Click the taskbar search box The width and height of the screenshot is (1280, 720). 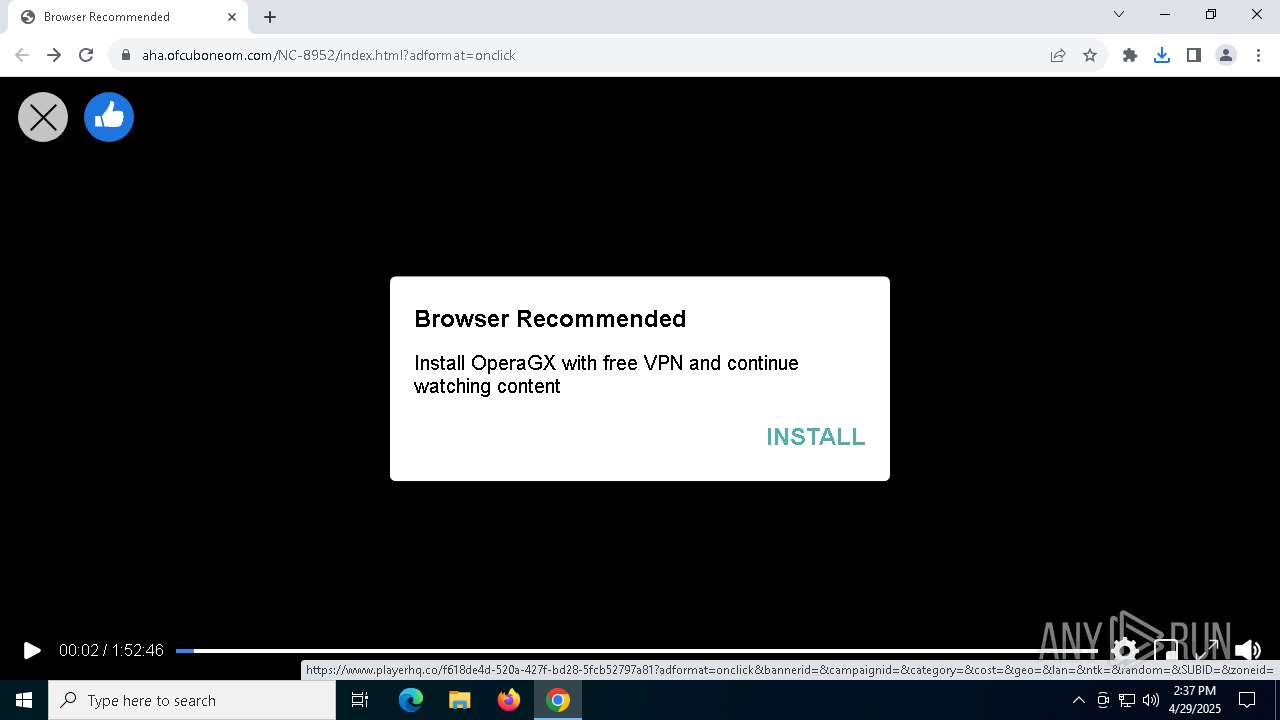(x=192, y=700)
